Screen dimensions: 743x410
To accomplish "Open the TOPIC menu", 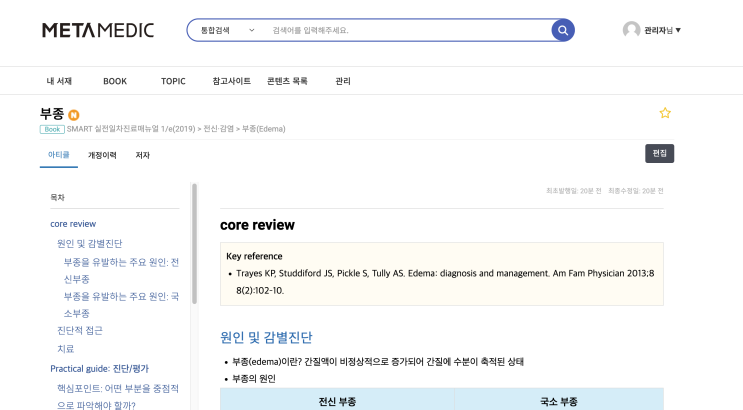I will [x=173, y=81].
